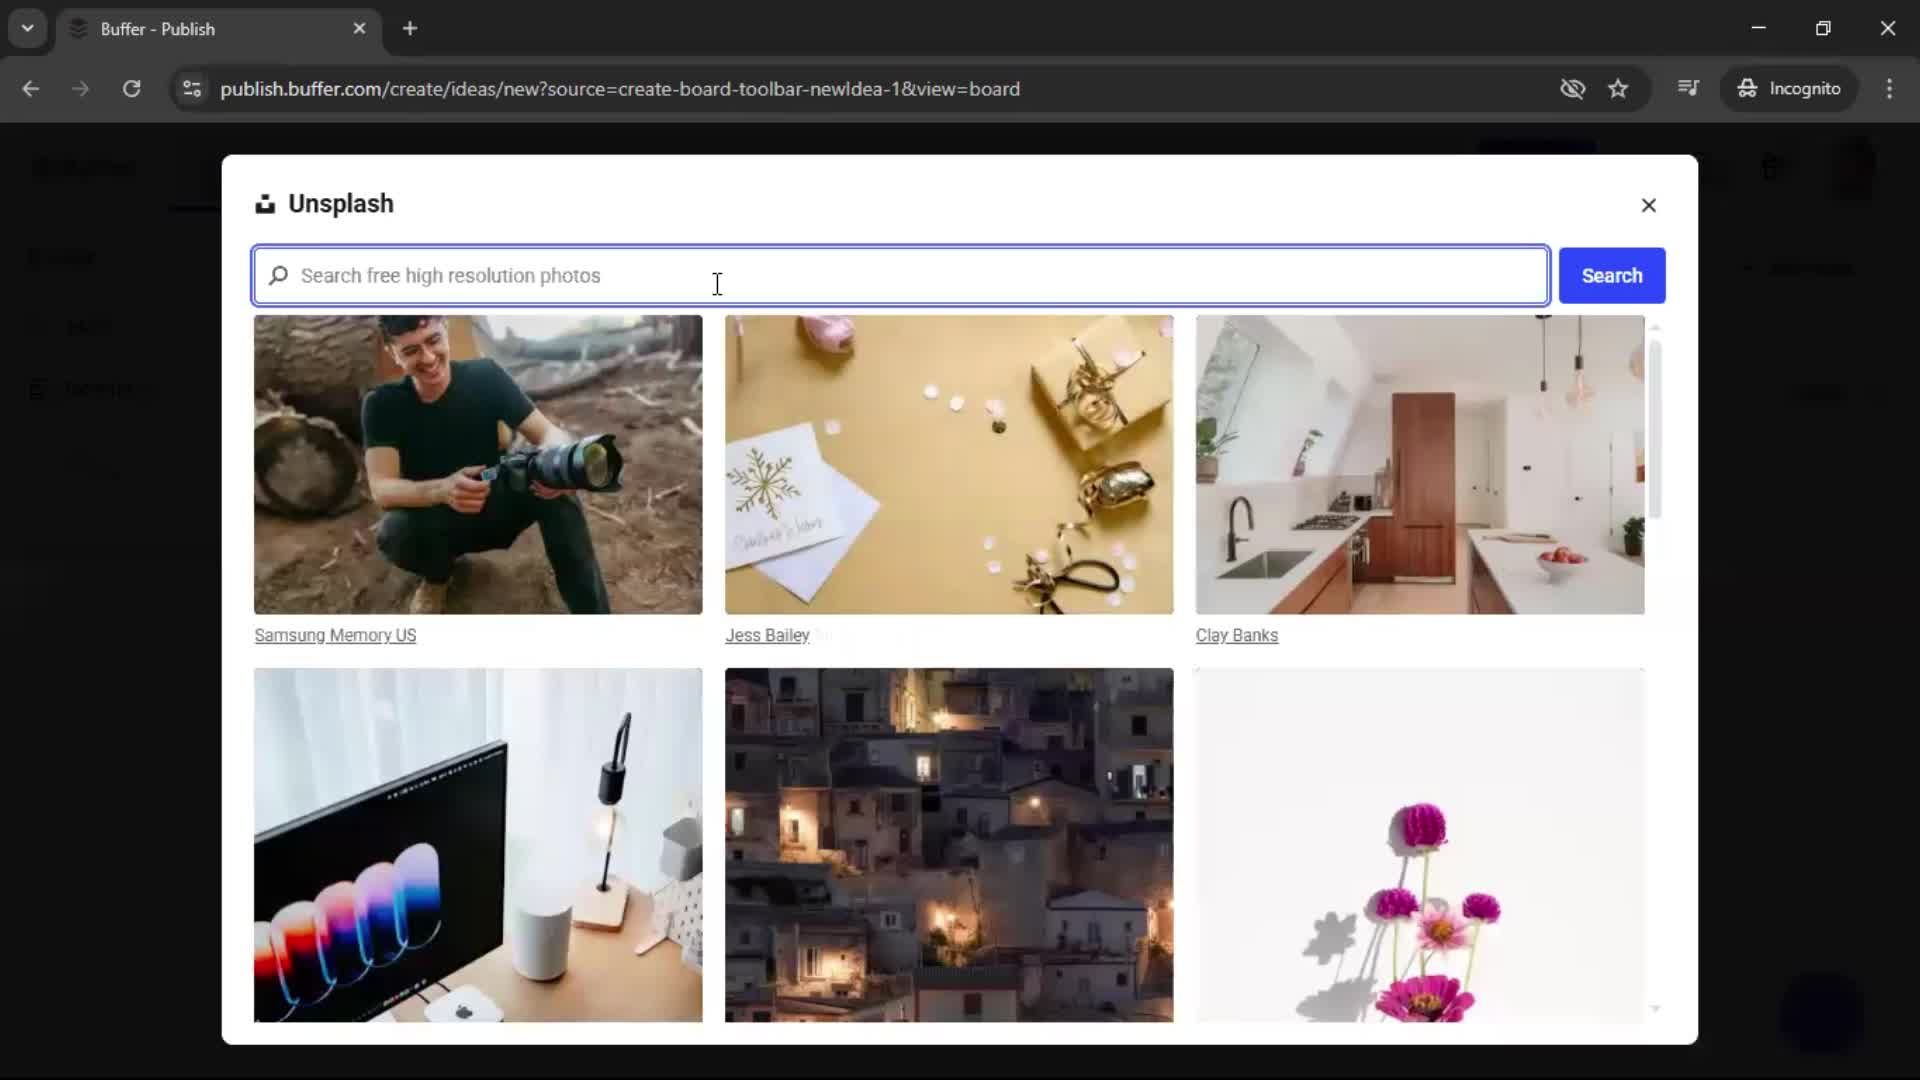Open the Samsung Memory US photographer link

click(x=335, y=636)
